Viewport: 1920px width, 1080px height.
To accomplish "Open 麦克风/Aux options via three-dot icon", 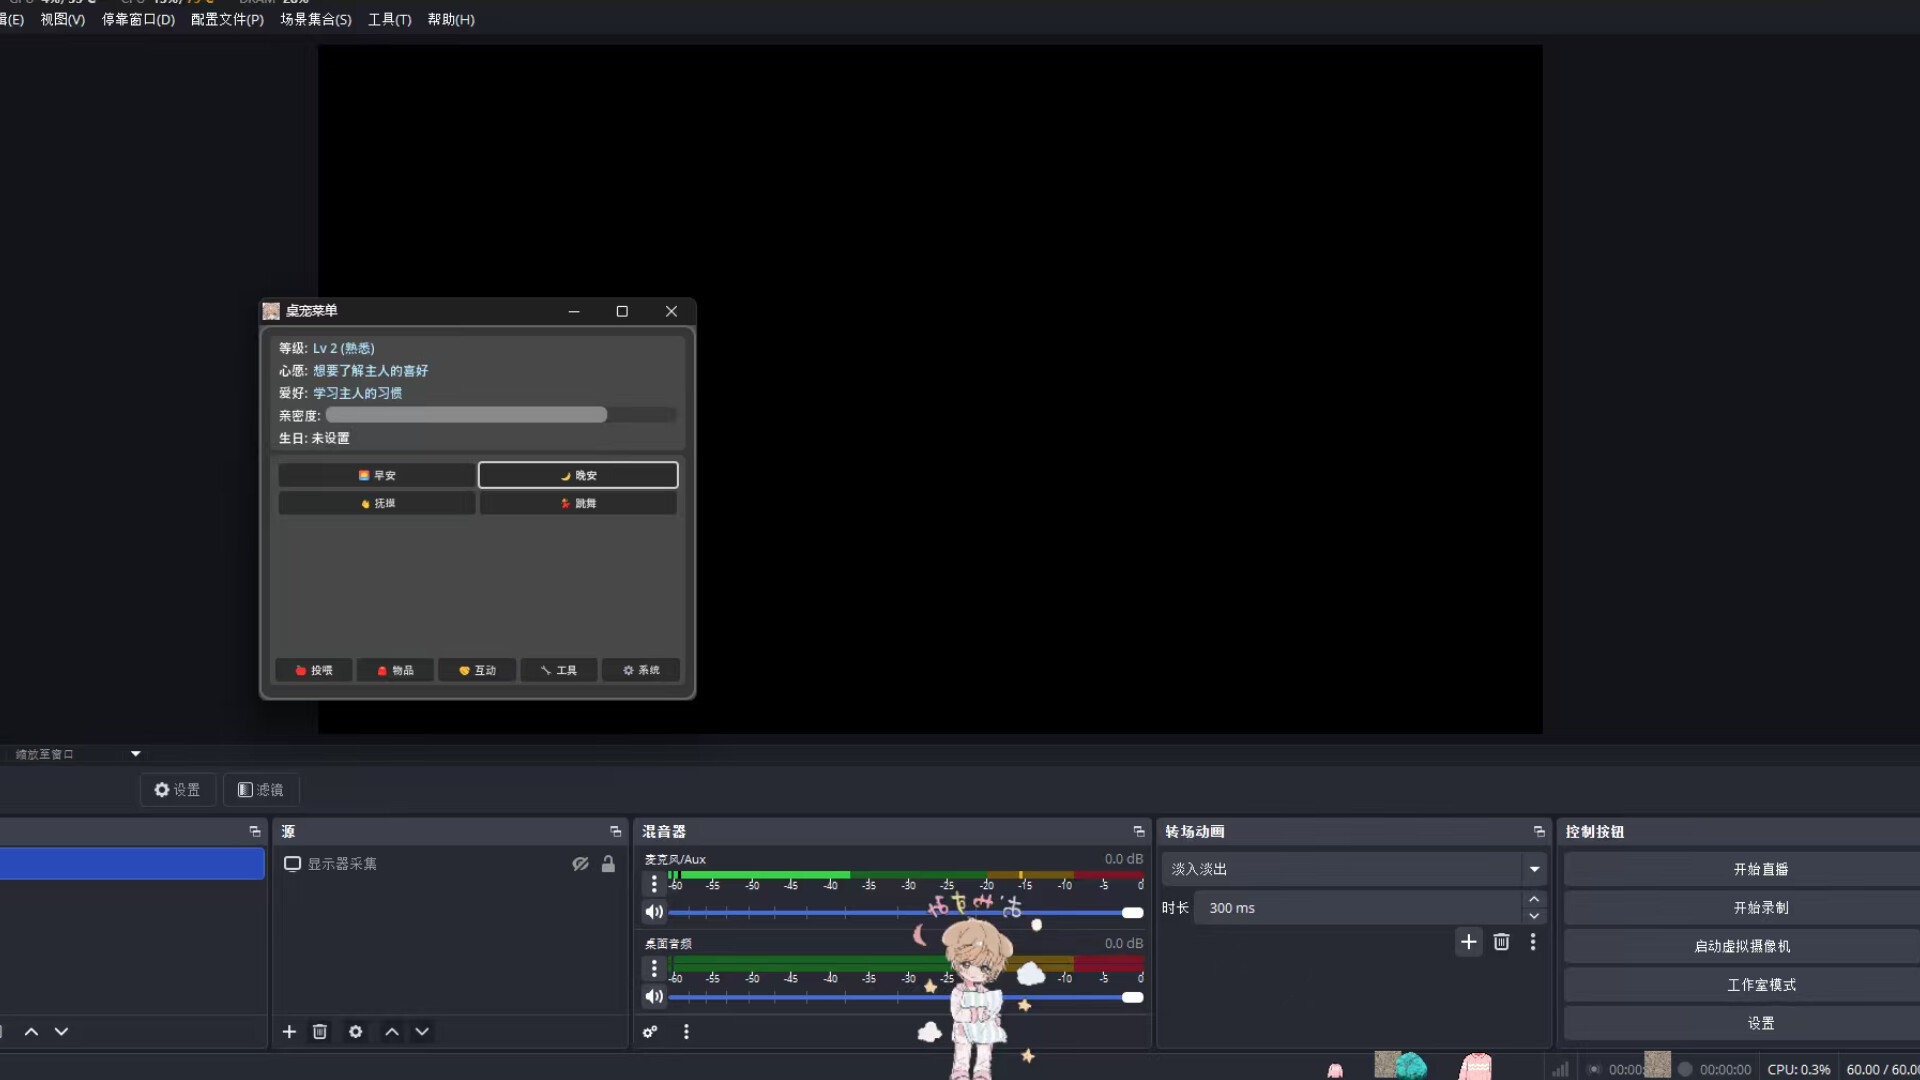I will tap(654, 884).
